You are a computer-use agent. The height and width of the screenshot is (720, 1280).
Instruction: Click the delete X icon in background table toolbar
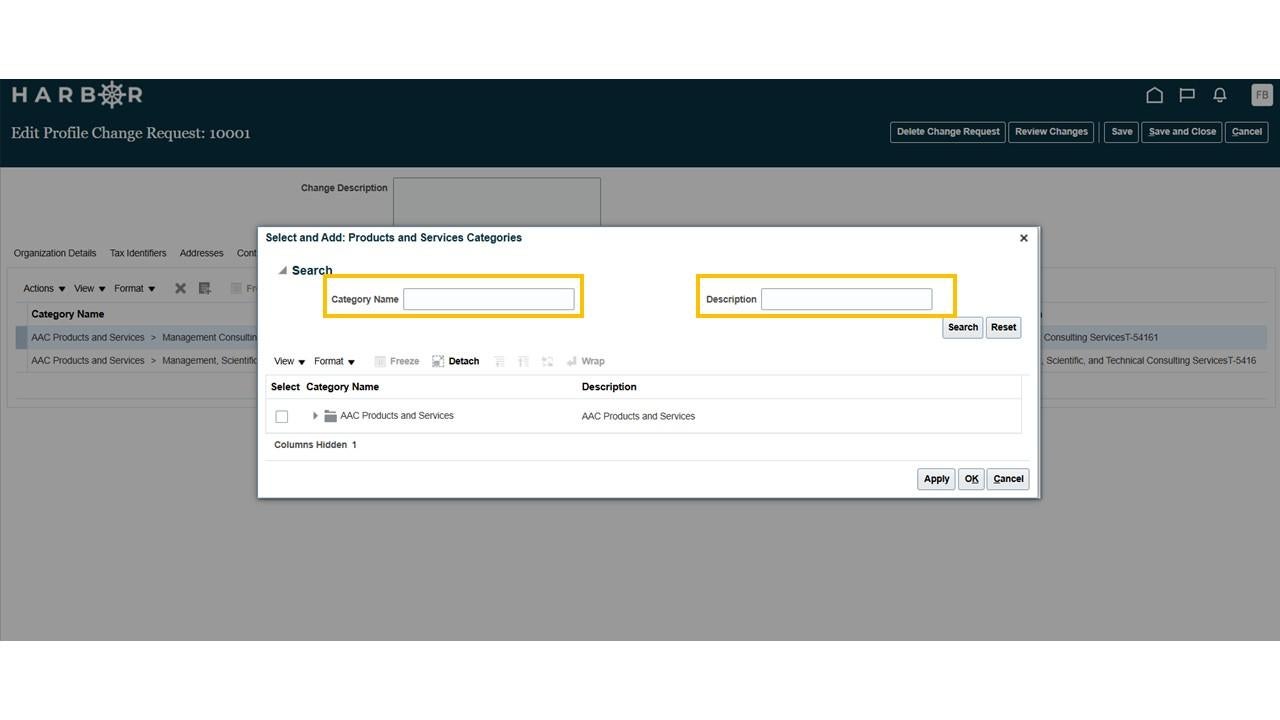tap(180, 288)
